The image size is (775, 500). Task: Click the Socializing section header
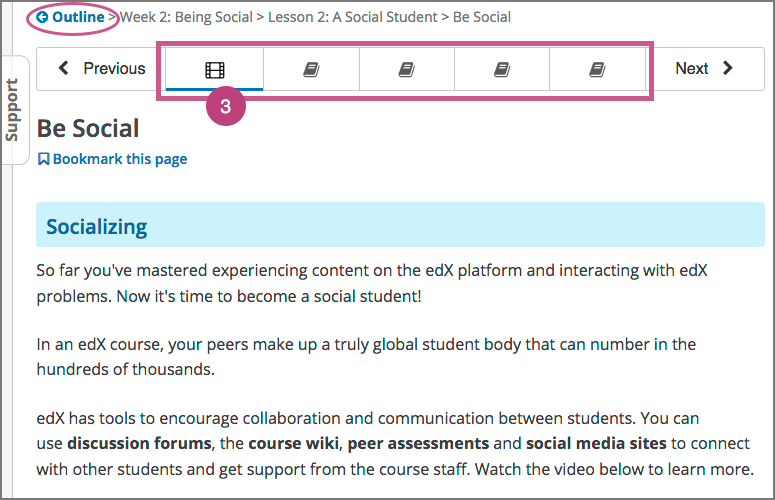(97, 226)
